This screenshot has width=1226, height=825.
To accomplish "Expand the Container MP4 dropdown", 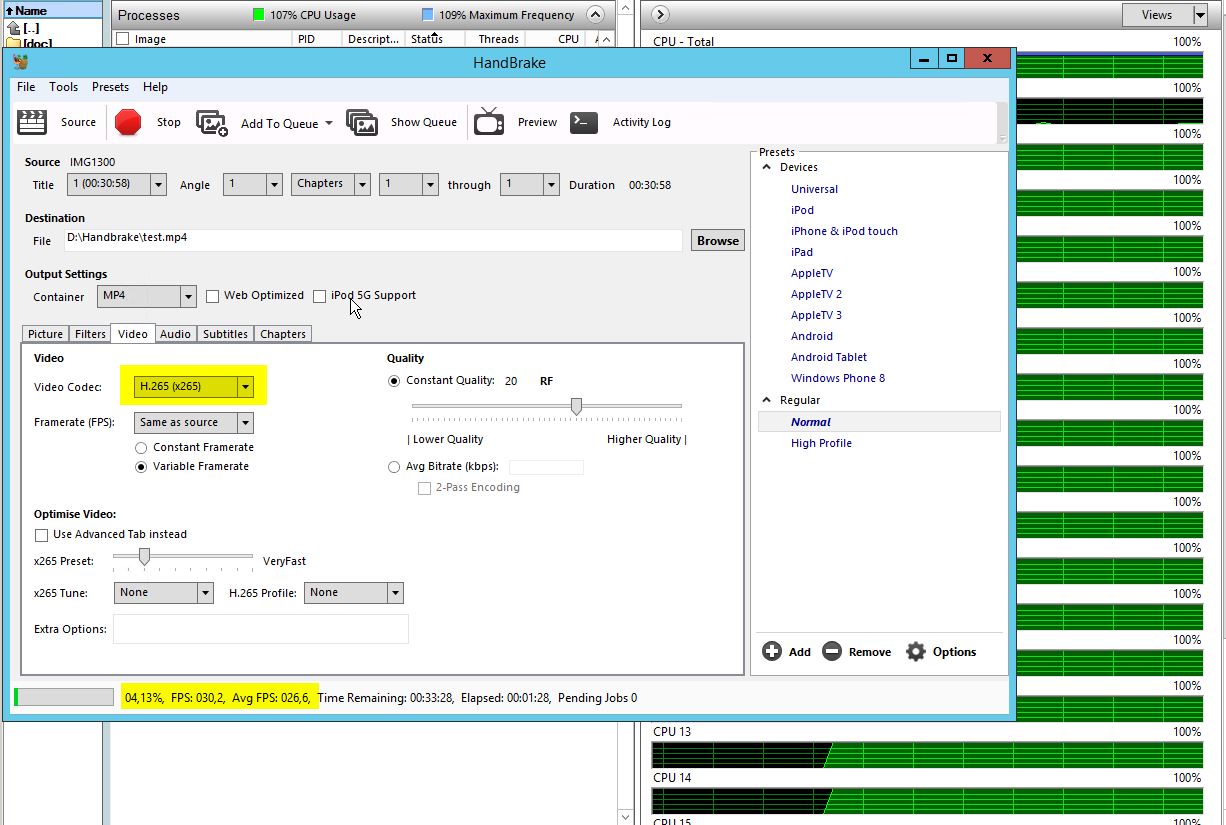I will tap(147, 297).
